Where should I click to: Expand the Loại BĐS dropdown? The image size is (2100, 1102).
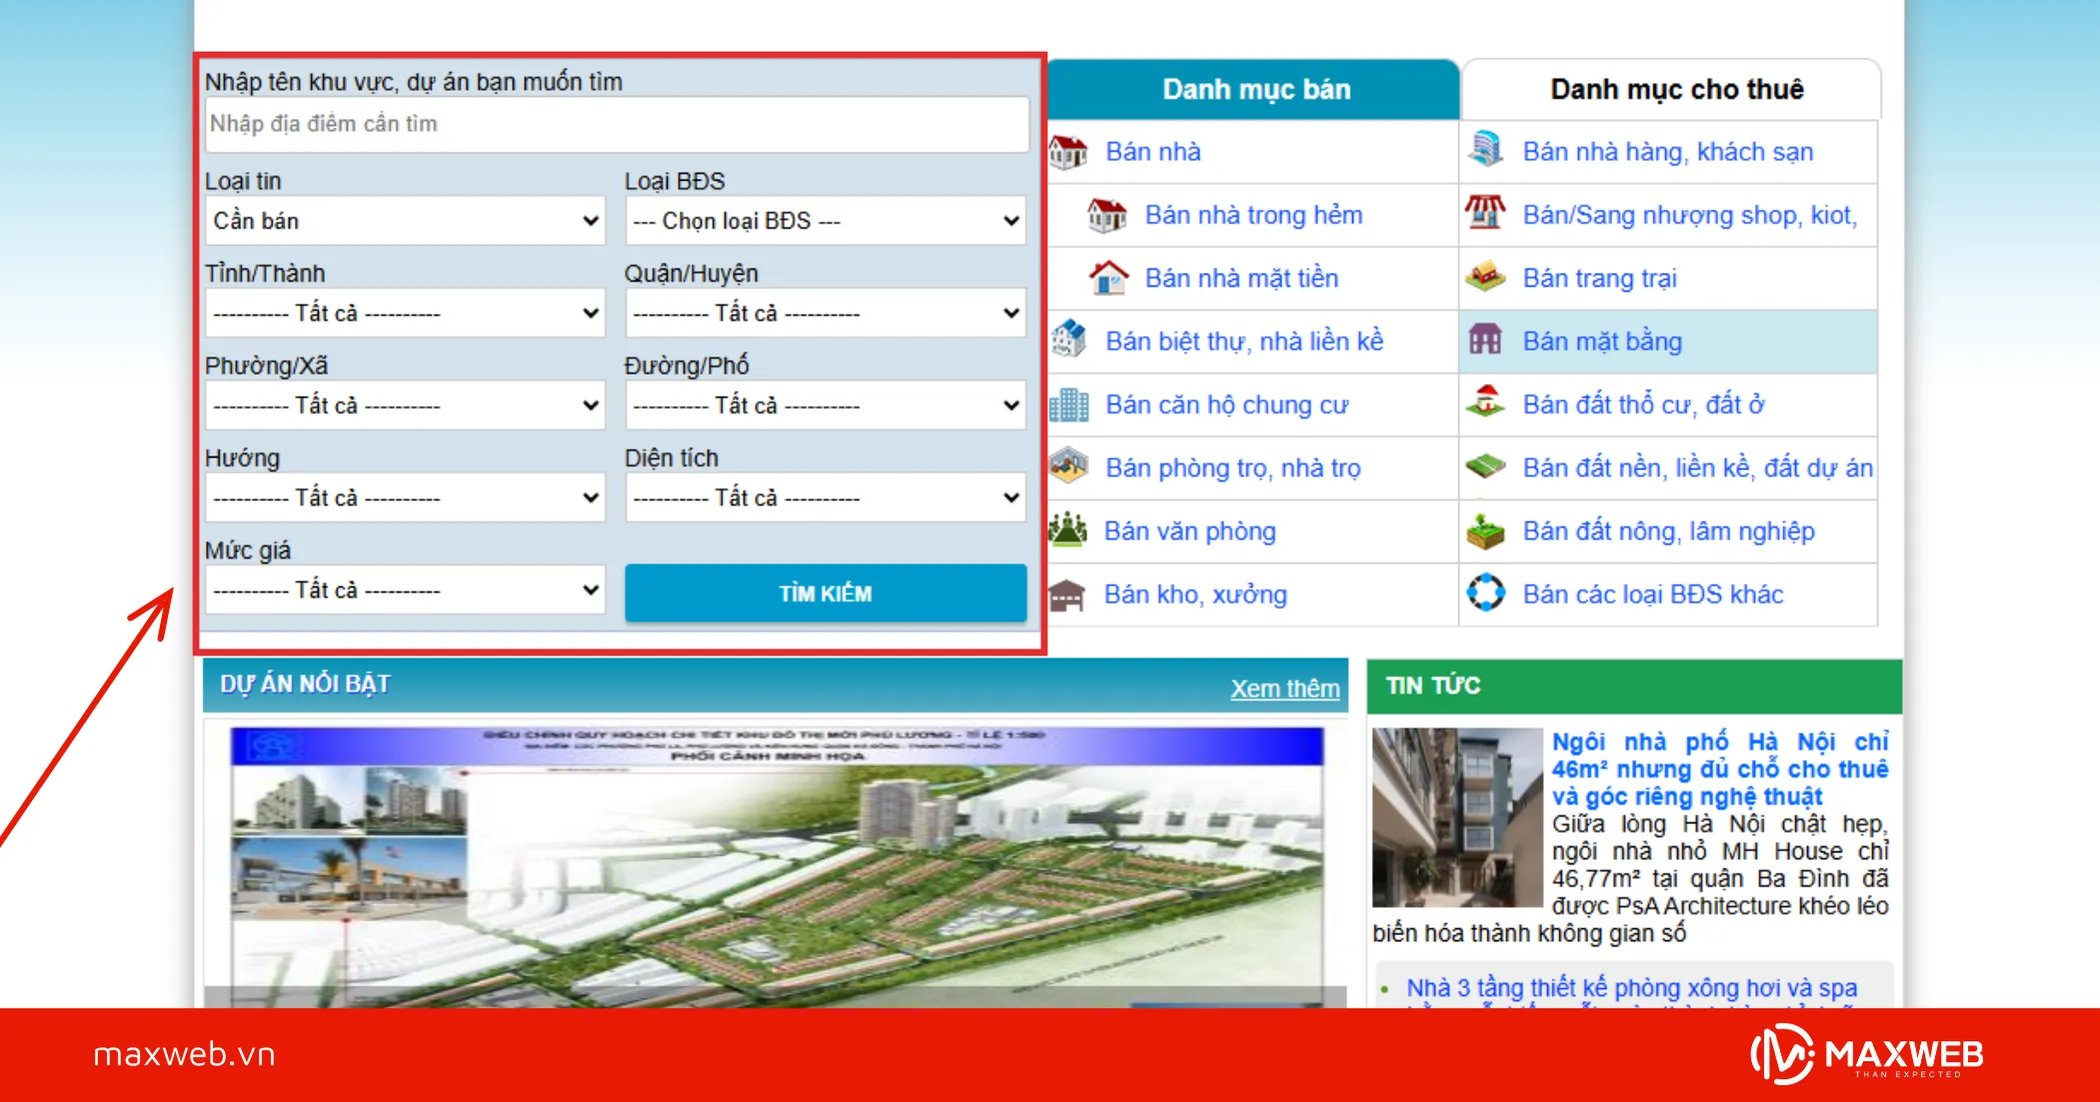(825, 221)
